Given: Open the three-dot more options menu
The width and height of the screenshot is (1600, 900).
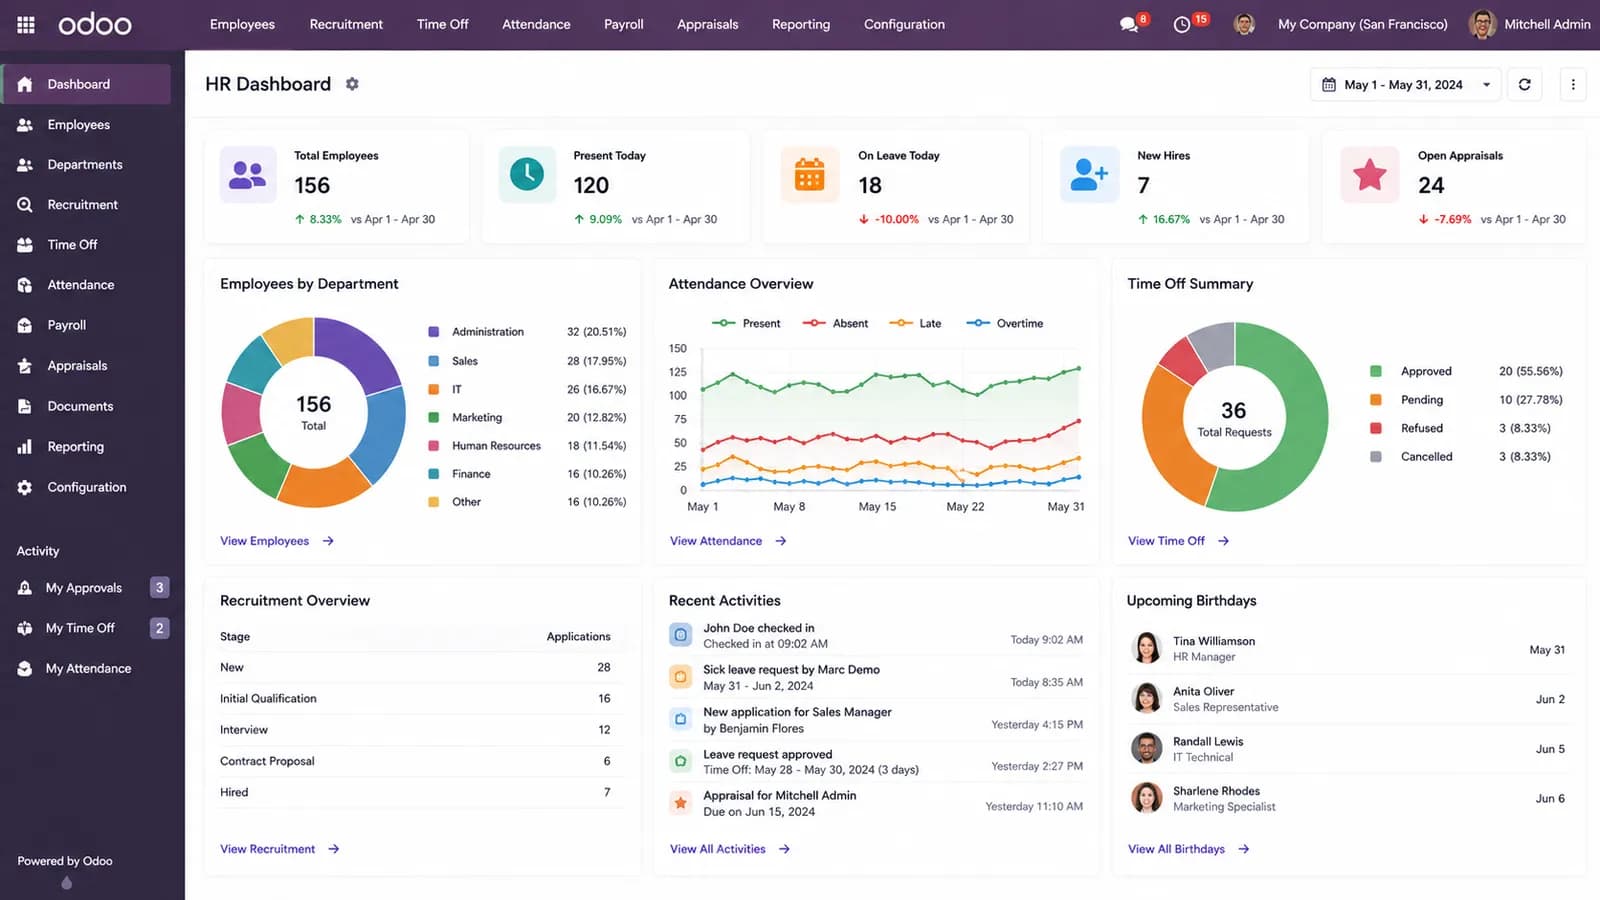Looking at the screenshot, I should pyautogui.click(x=1573, y=85).
